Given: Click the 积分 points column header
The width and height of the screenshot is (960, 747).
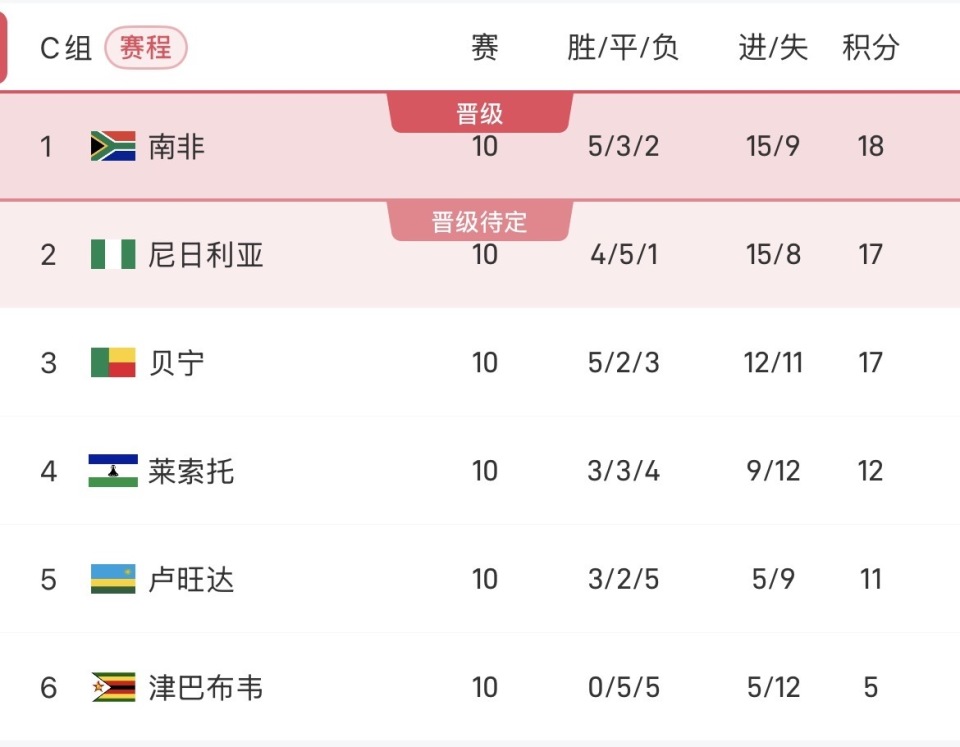Looking at the screenshot, I should coord(870,47).
